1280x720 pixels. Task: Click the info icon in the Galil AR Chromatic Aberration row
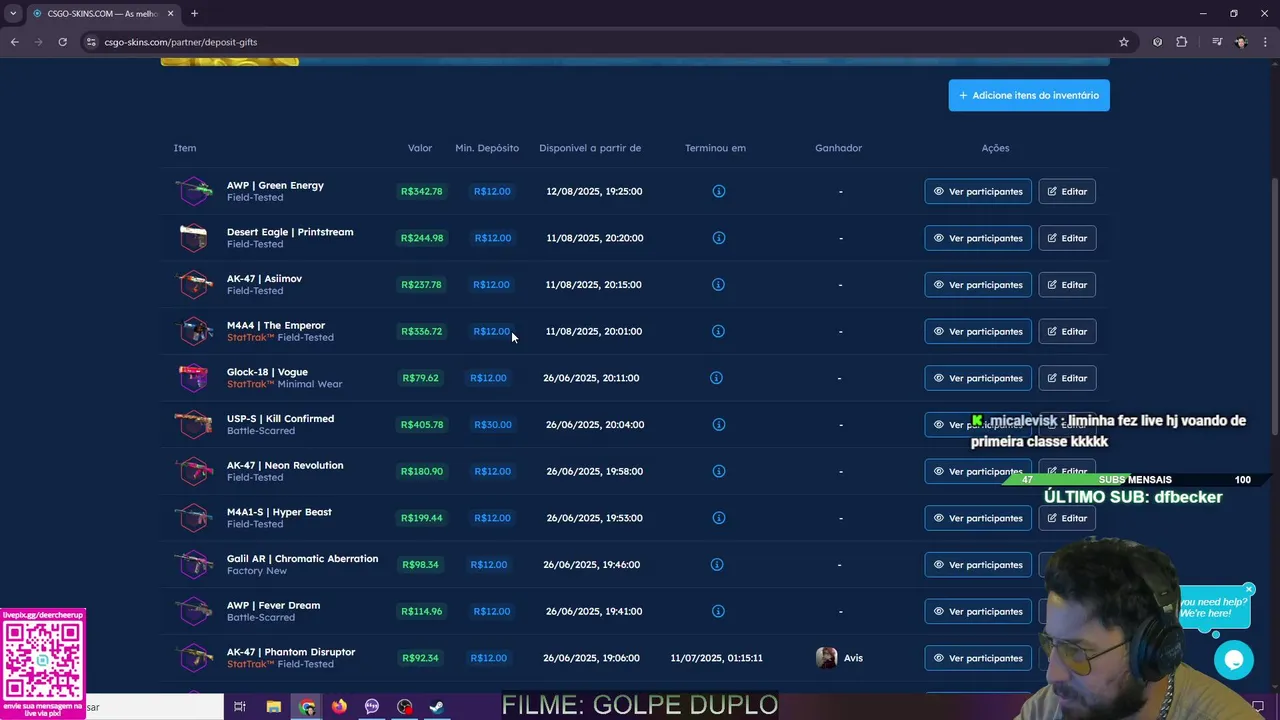(x=716, y=565)
